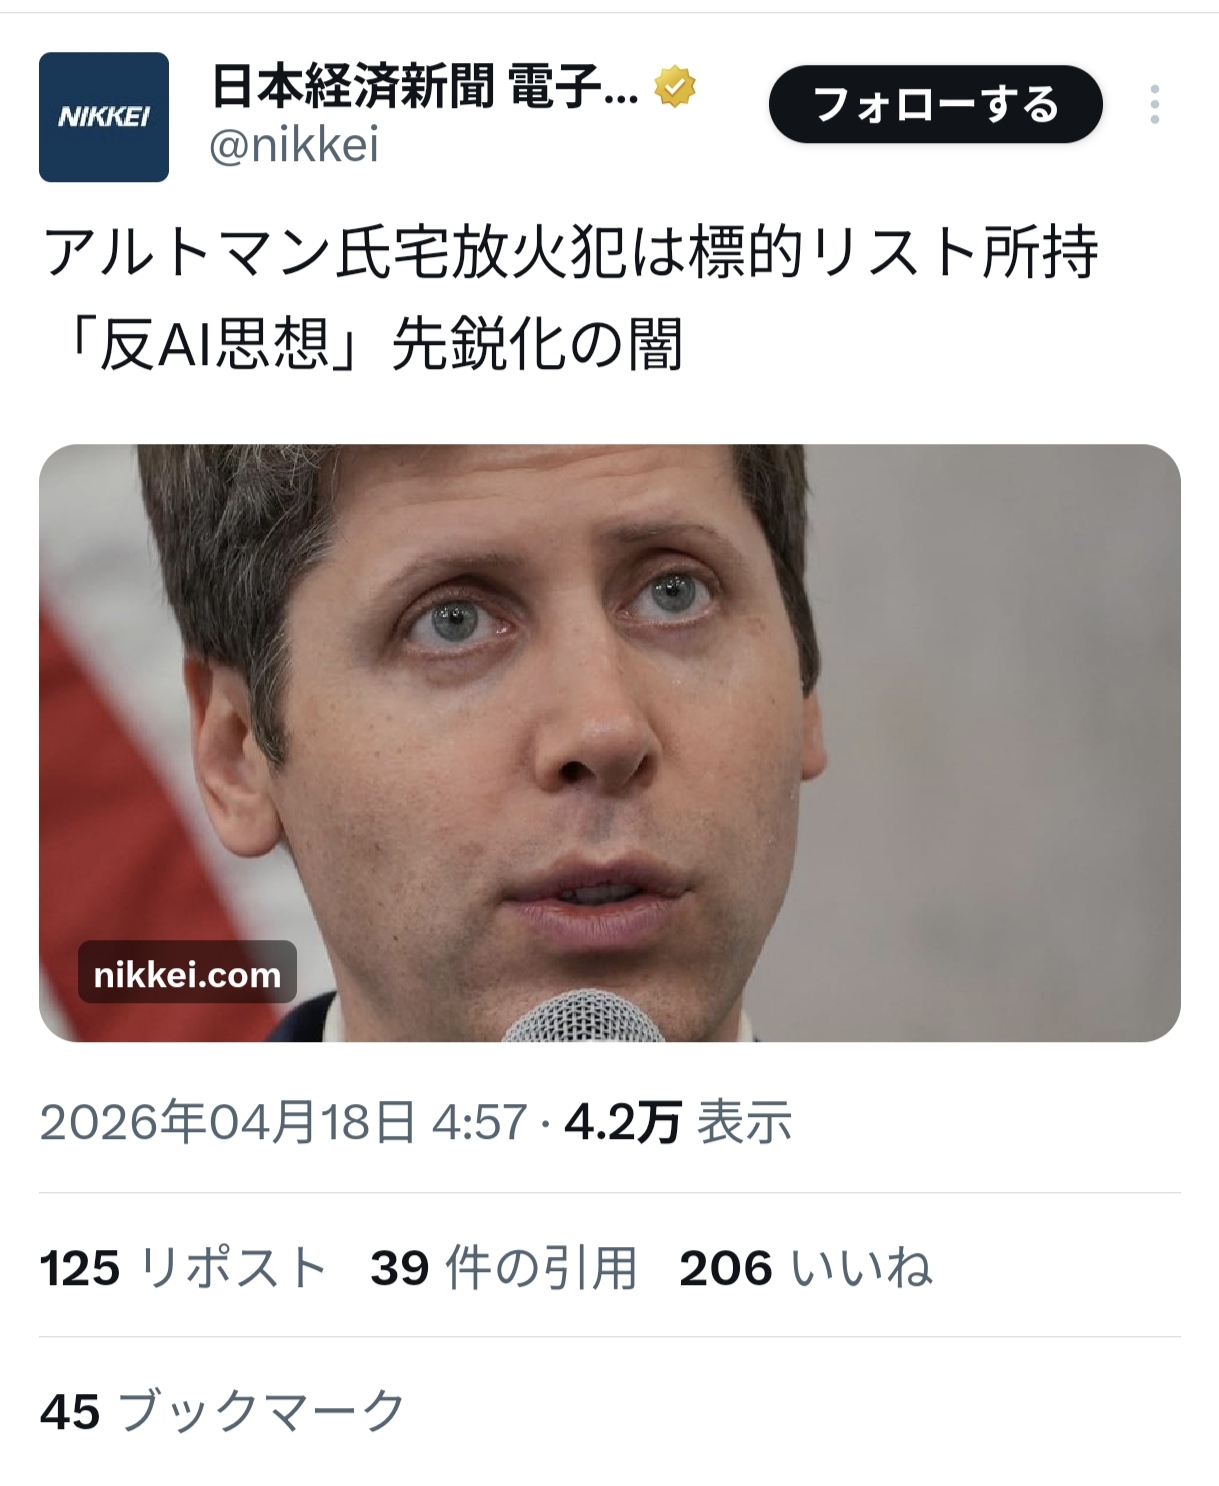
Task: Tap the @nikkei handle
Action: pyautogui.click(x=294, y=146)
